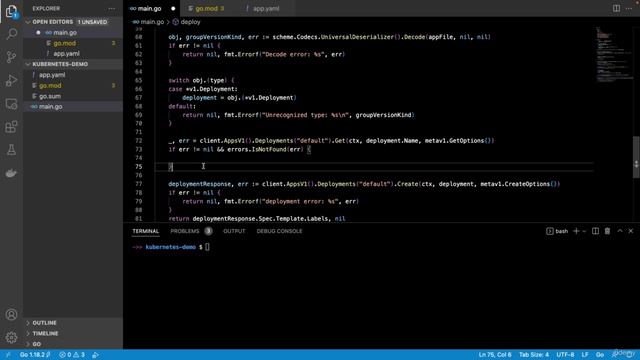Open the Search view icon
This screenshot has width=640, height=360.
pyautogui.click(x=11, y=33)
